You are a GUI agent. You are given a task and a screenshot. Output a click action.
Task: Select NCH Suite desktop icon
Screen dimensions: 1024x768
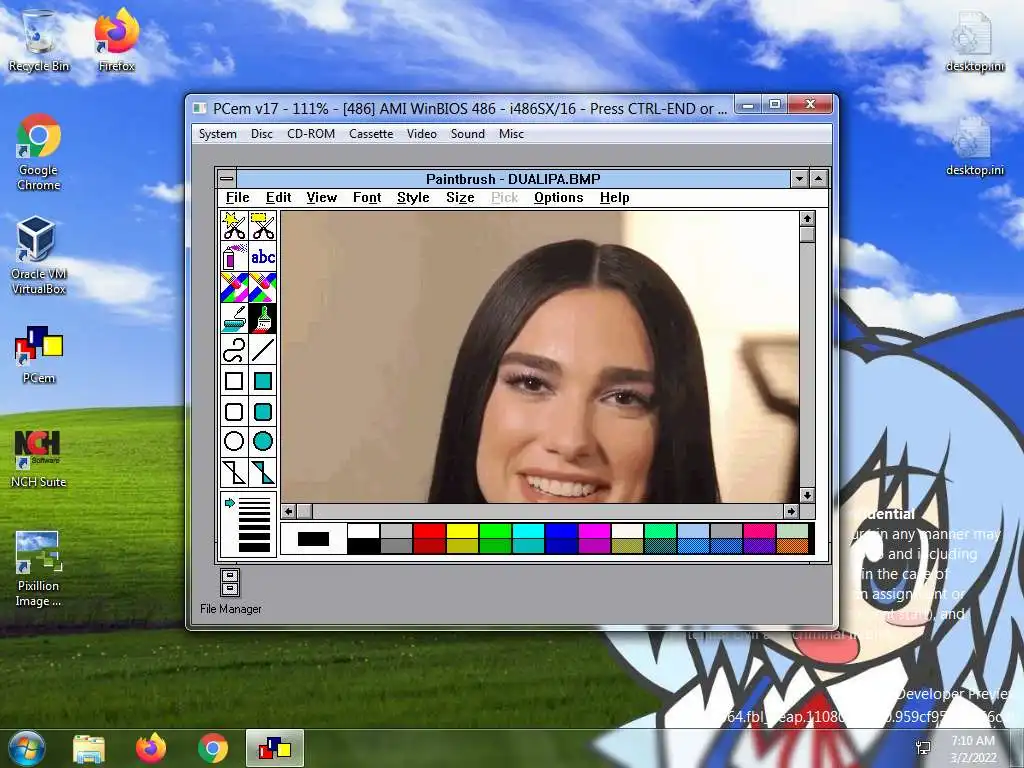click(39, 458)
